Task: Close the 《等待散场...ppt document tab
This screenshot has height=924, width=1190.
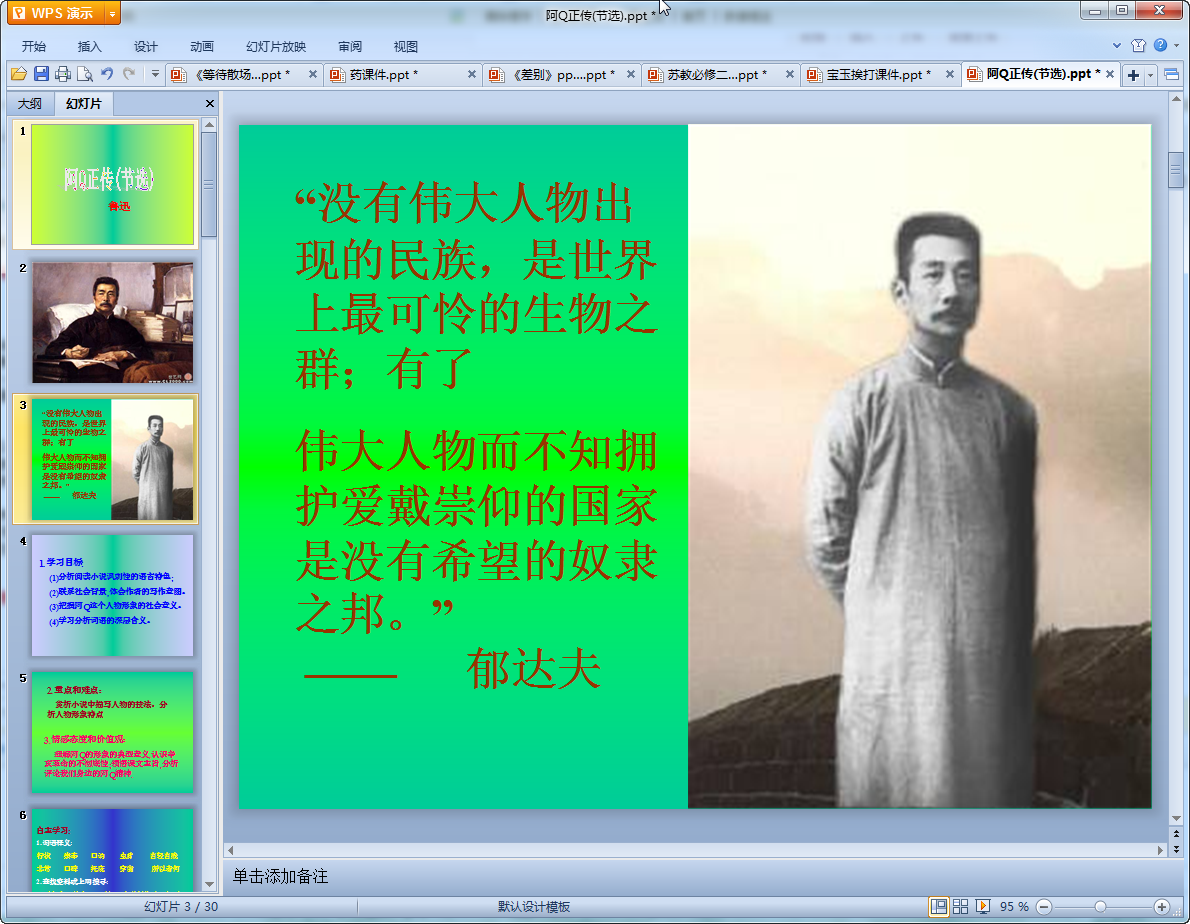Action: coord(313,74)
